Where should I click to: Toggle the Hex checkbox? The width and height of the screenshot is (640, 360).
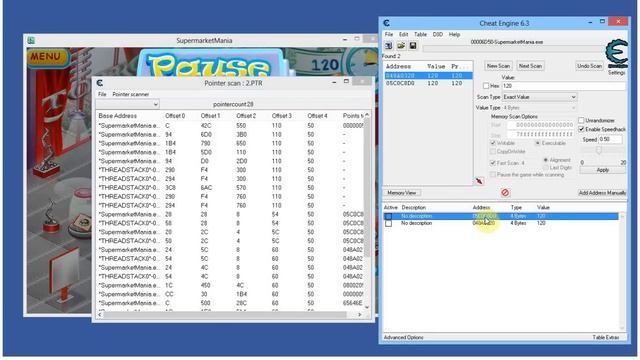[x=486, y=86]
